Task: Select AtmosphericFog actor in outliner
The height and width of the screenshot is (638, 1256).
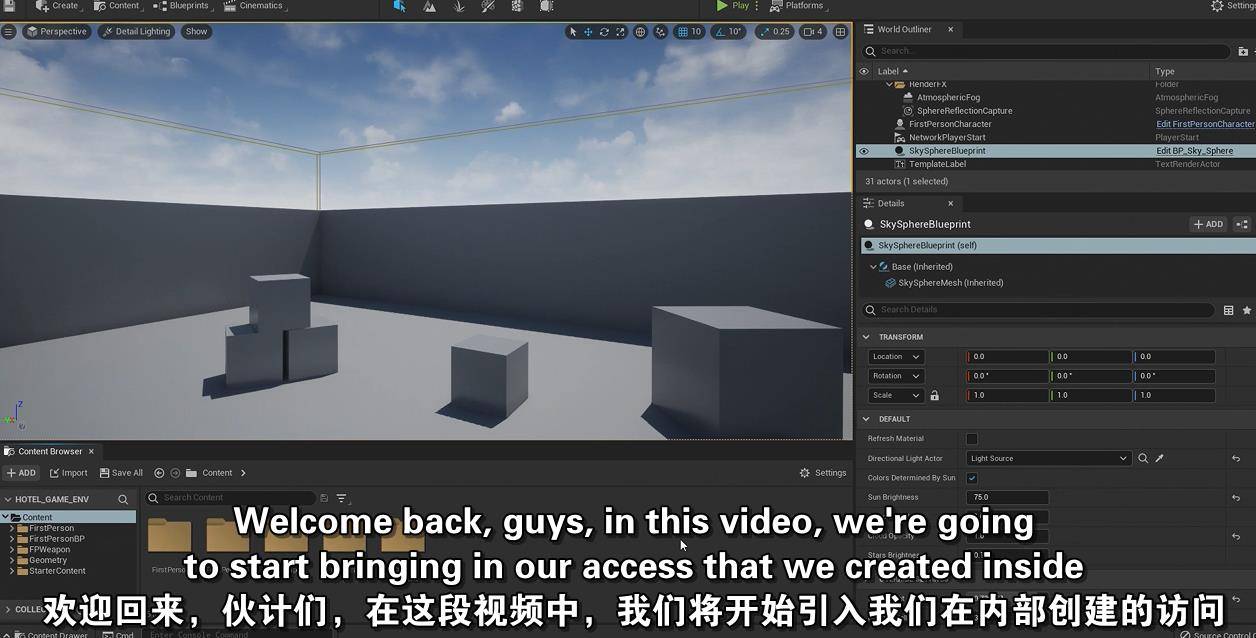Action: (948, 98)
